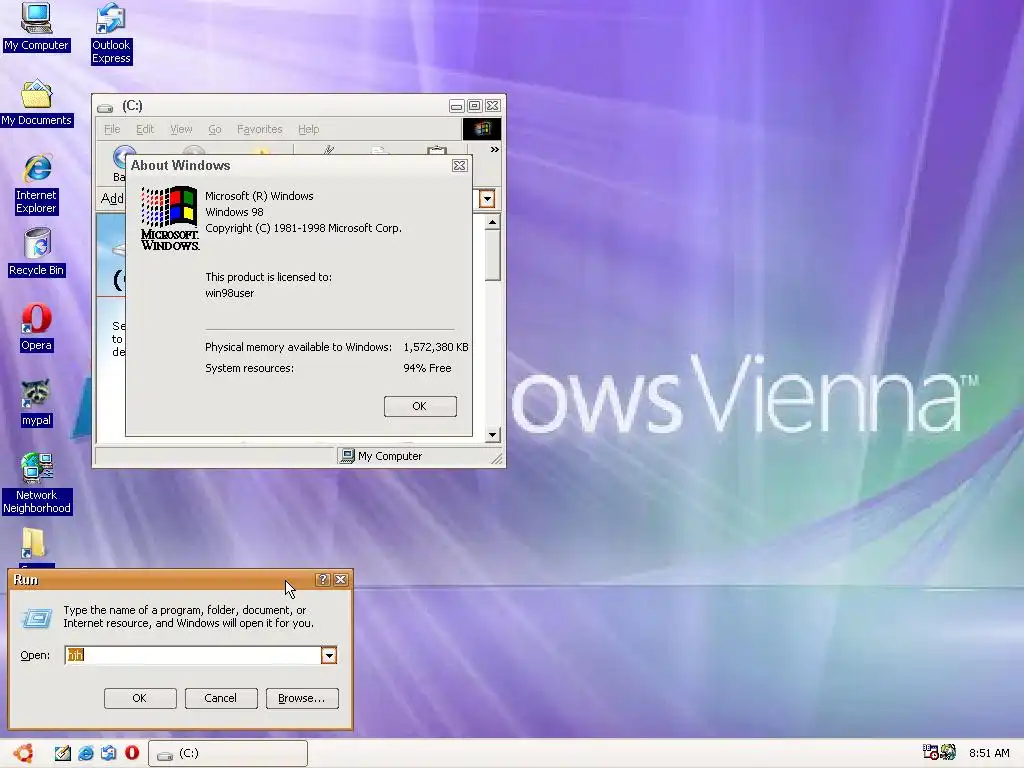The width and height of the screenshot is (1024, 768).
Task: Launch Internet Explorer from the desktop
Action: click(x=37, y=184)
